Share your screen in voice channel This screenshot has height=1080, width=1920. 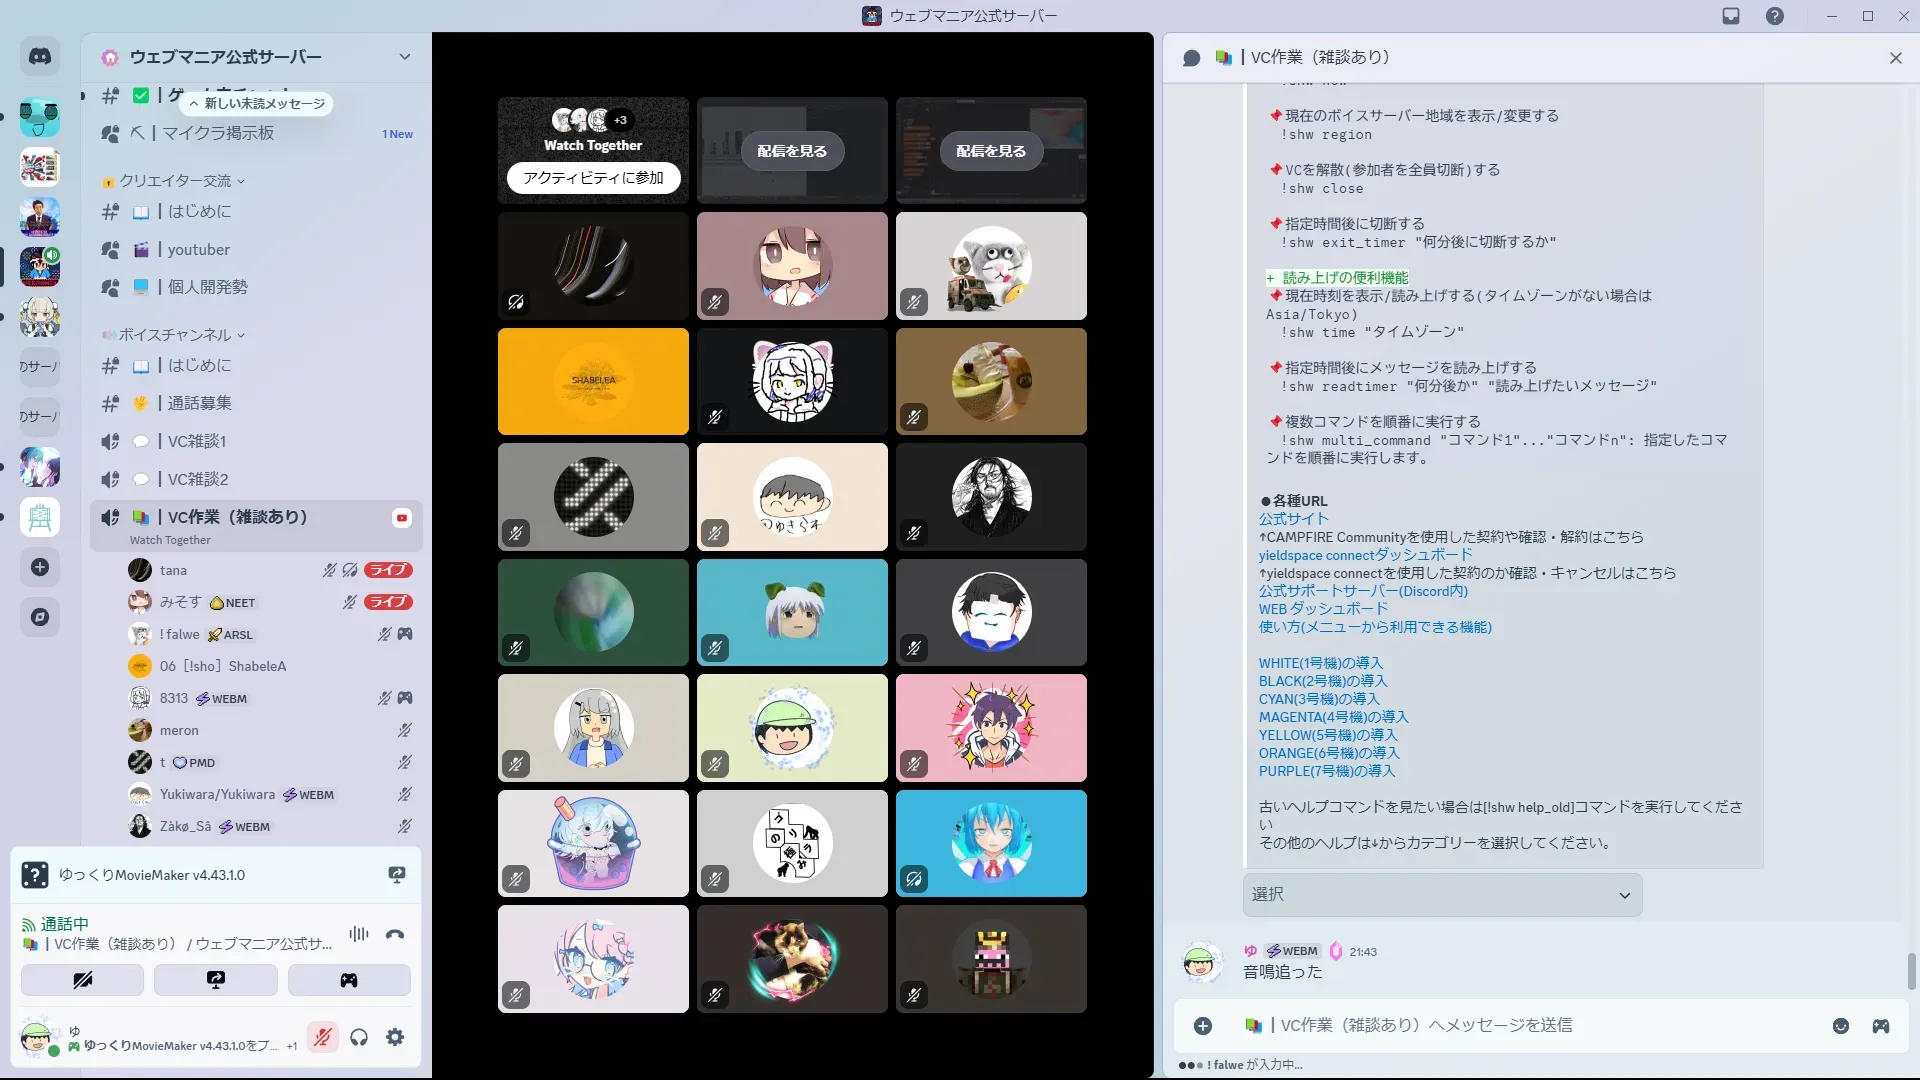coord(215,980)
